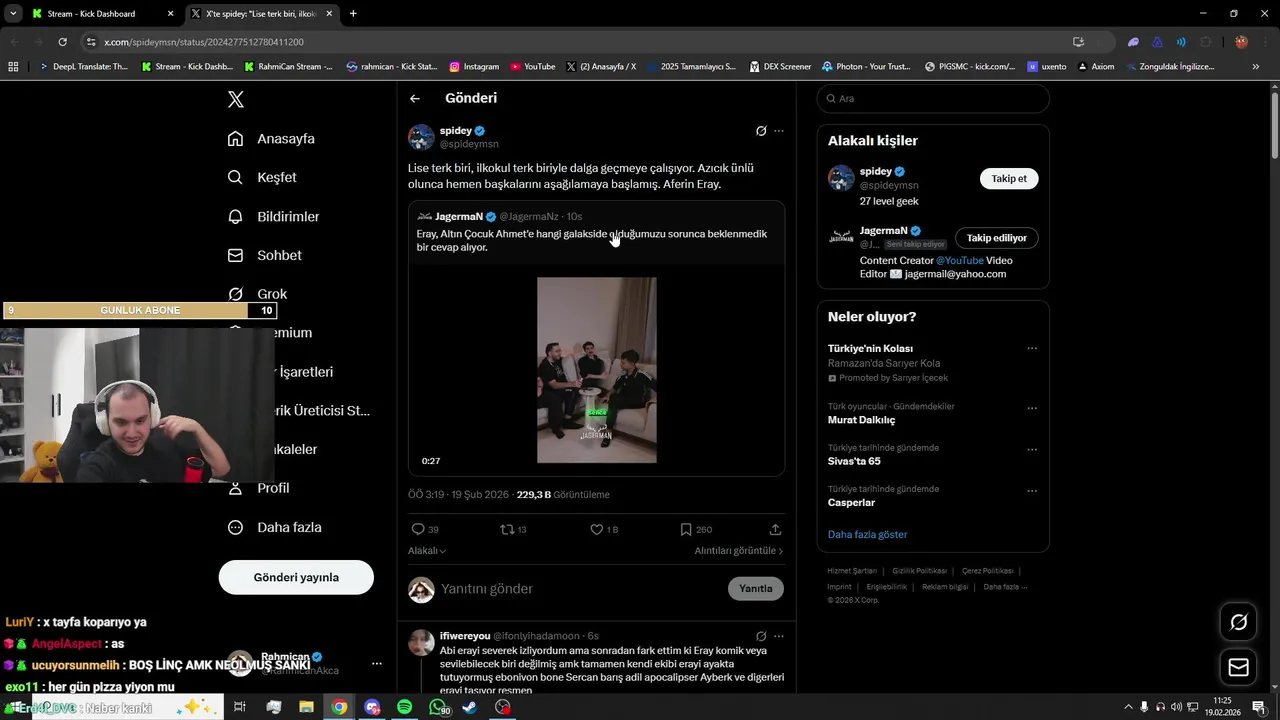The width and height of the screenshot is (1280, 720).
Task: Click the reply icon with 39 replies
Action: [418, 529]
